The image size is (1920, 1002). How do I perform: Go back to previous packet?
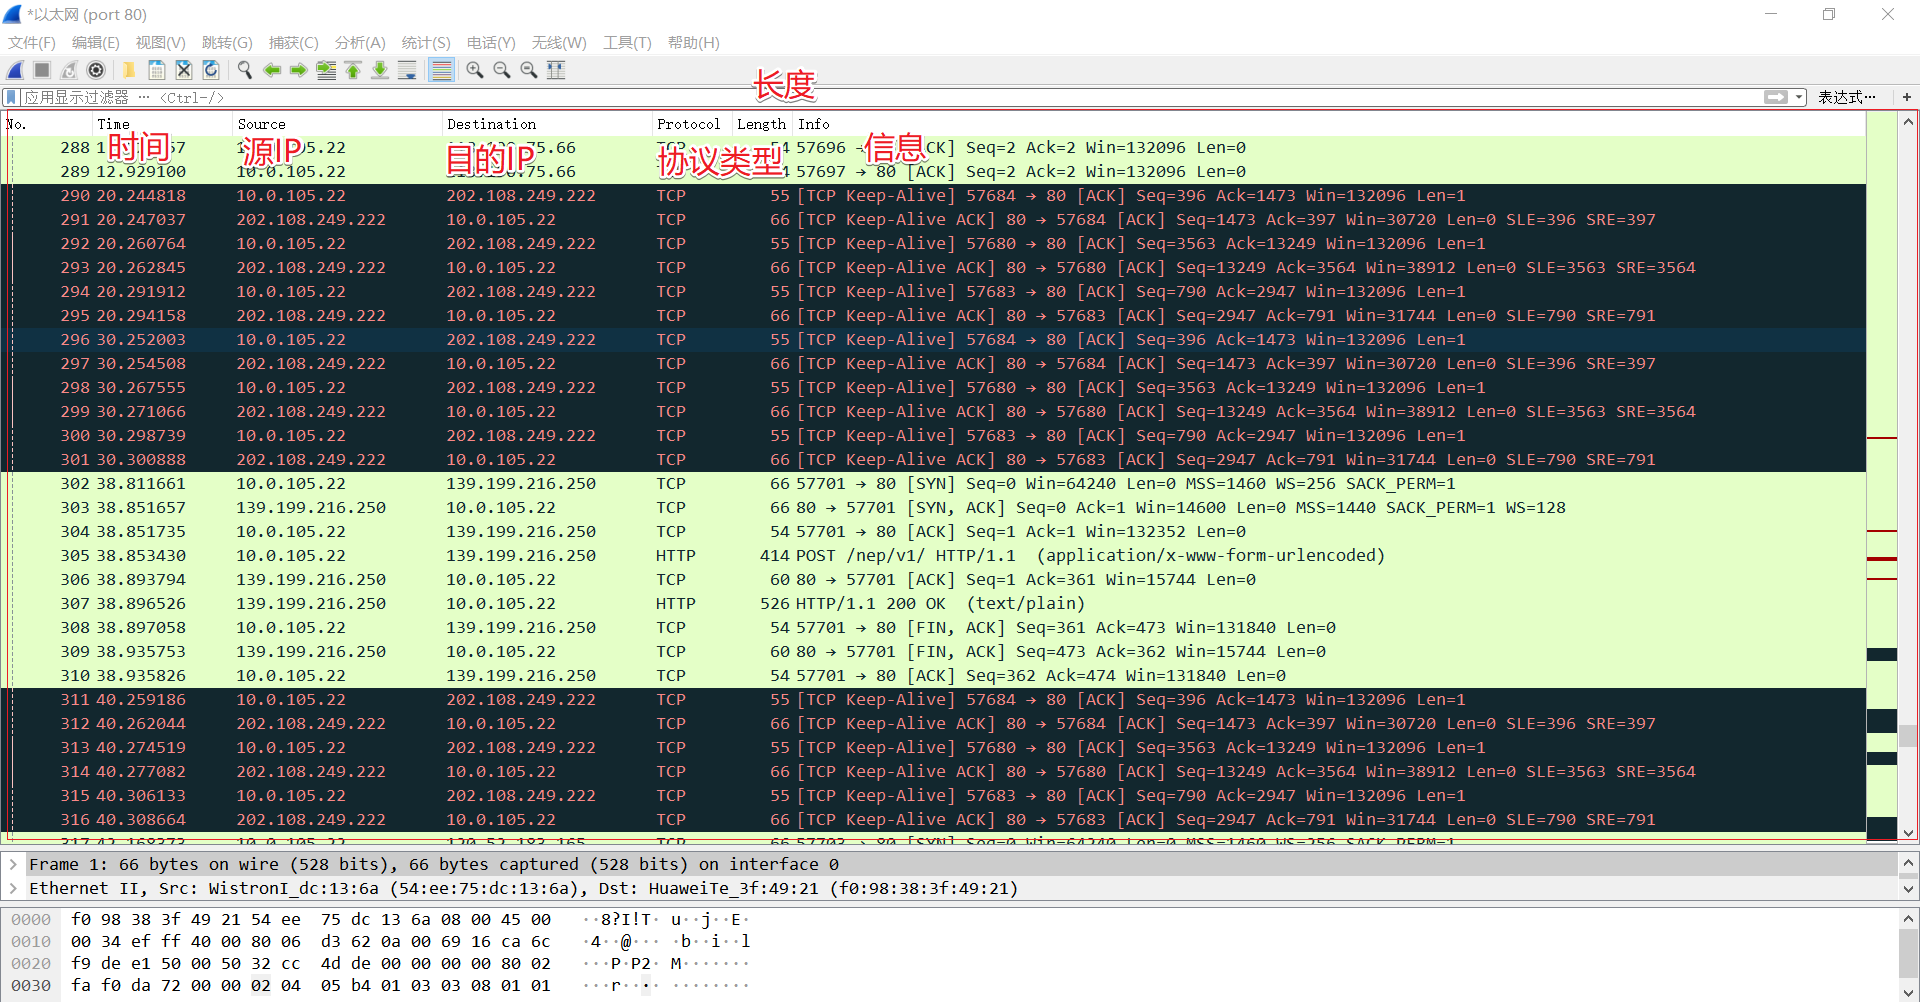[272, 70]
